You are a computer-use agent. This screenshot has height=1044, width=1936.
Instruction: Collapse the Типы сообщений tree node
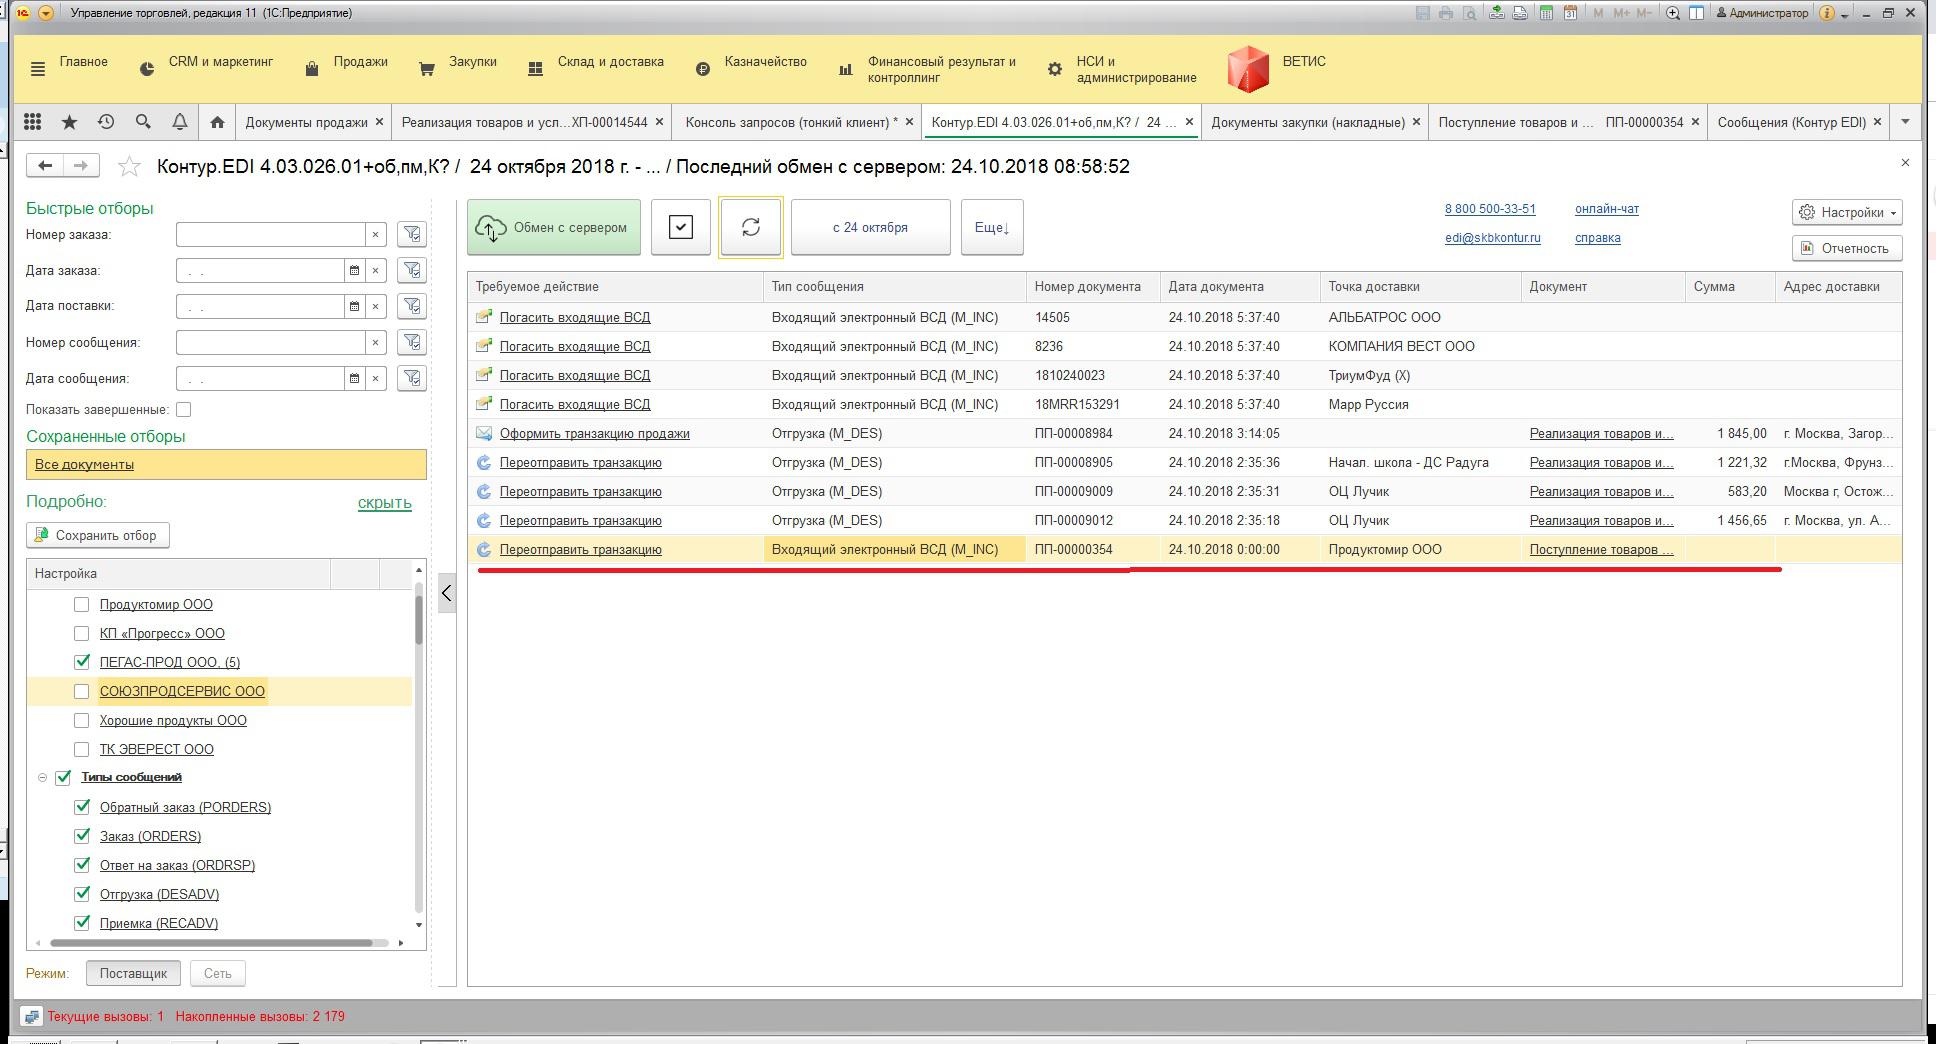[42, 777]
